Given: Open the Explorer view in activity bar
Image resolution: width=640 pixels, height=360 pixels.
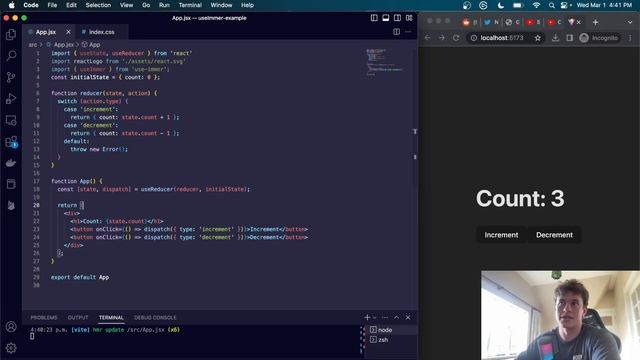Looking at the screenshot, I should pos(11,34).
